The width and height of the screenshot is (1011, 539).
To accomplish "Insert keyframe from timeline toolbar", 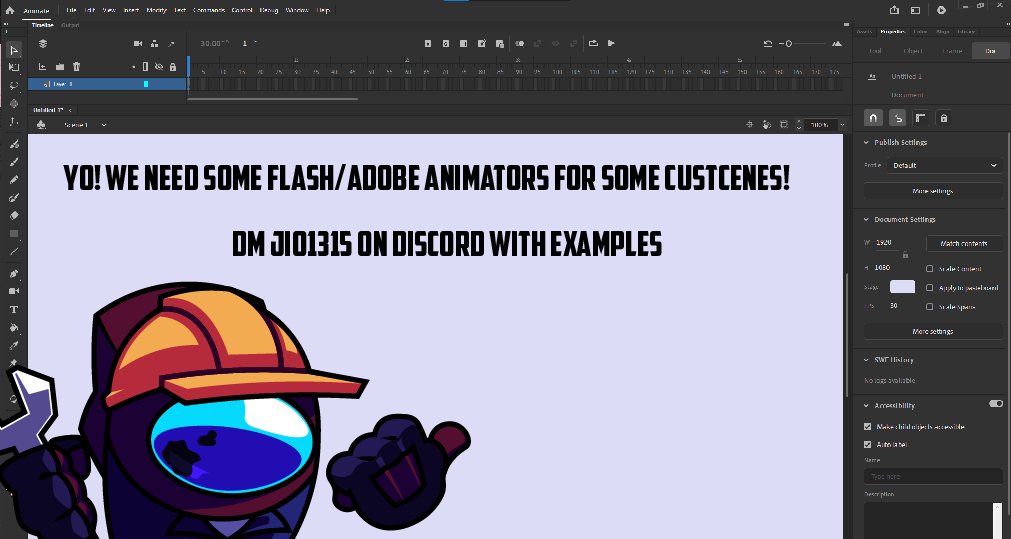I will coord(427,43).
